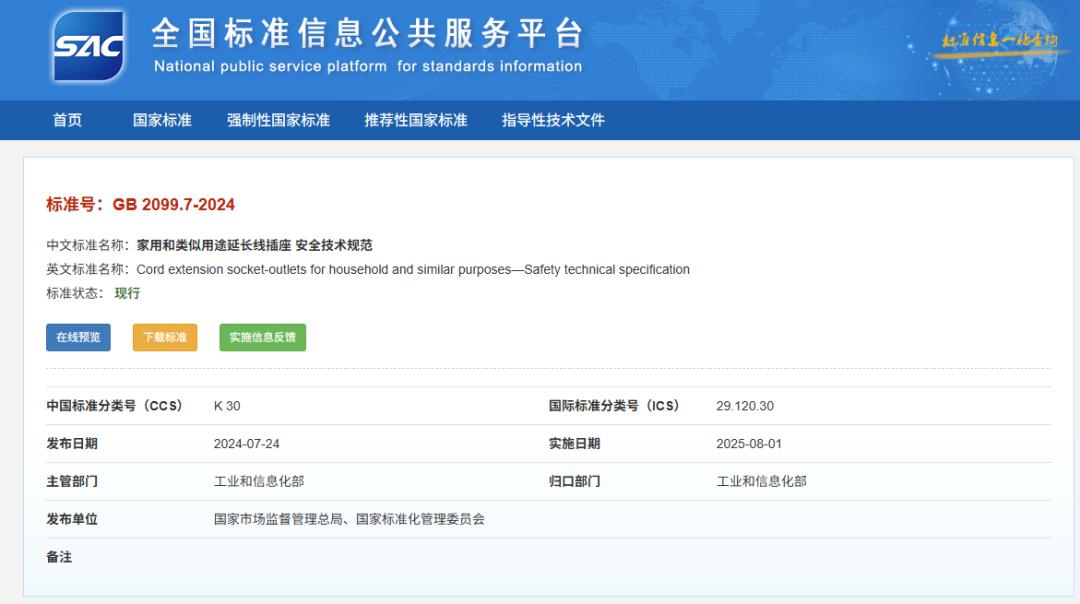Screen dimensions: 1080x604
Task: Click the green 实施信息反馈 button
Action: coord(262,337)
